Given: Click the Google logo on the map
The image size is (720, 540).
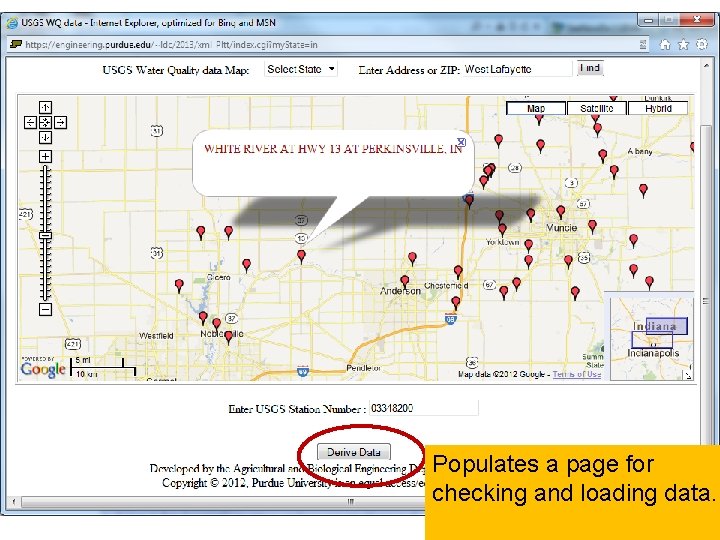Looking at the screenshot, I should click(x=43, y=369).
